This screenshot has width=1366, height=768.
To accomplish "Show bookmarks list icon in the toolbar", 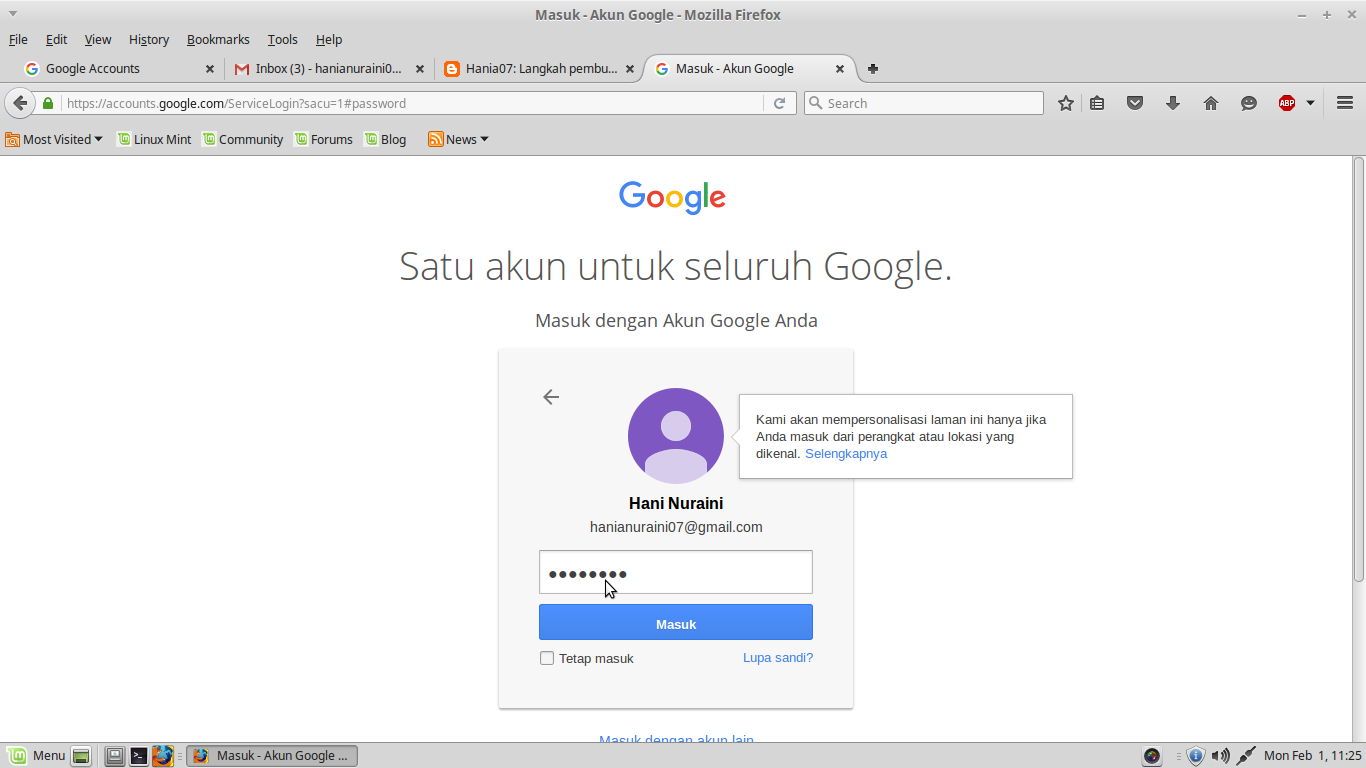I will (x=1097, y=103).
